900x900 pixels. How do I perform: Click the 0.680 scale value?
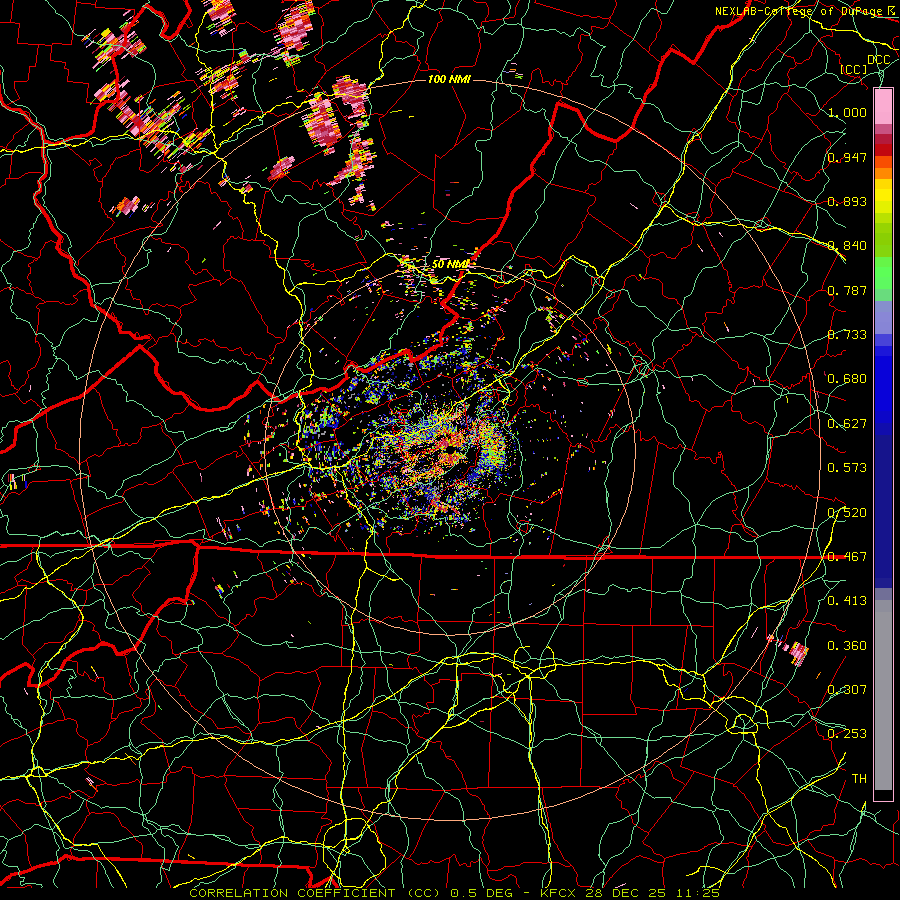click(847, 379)
